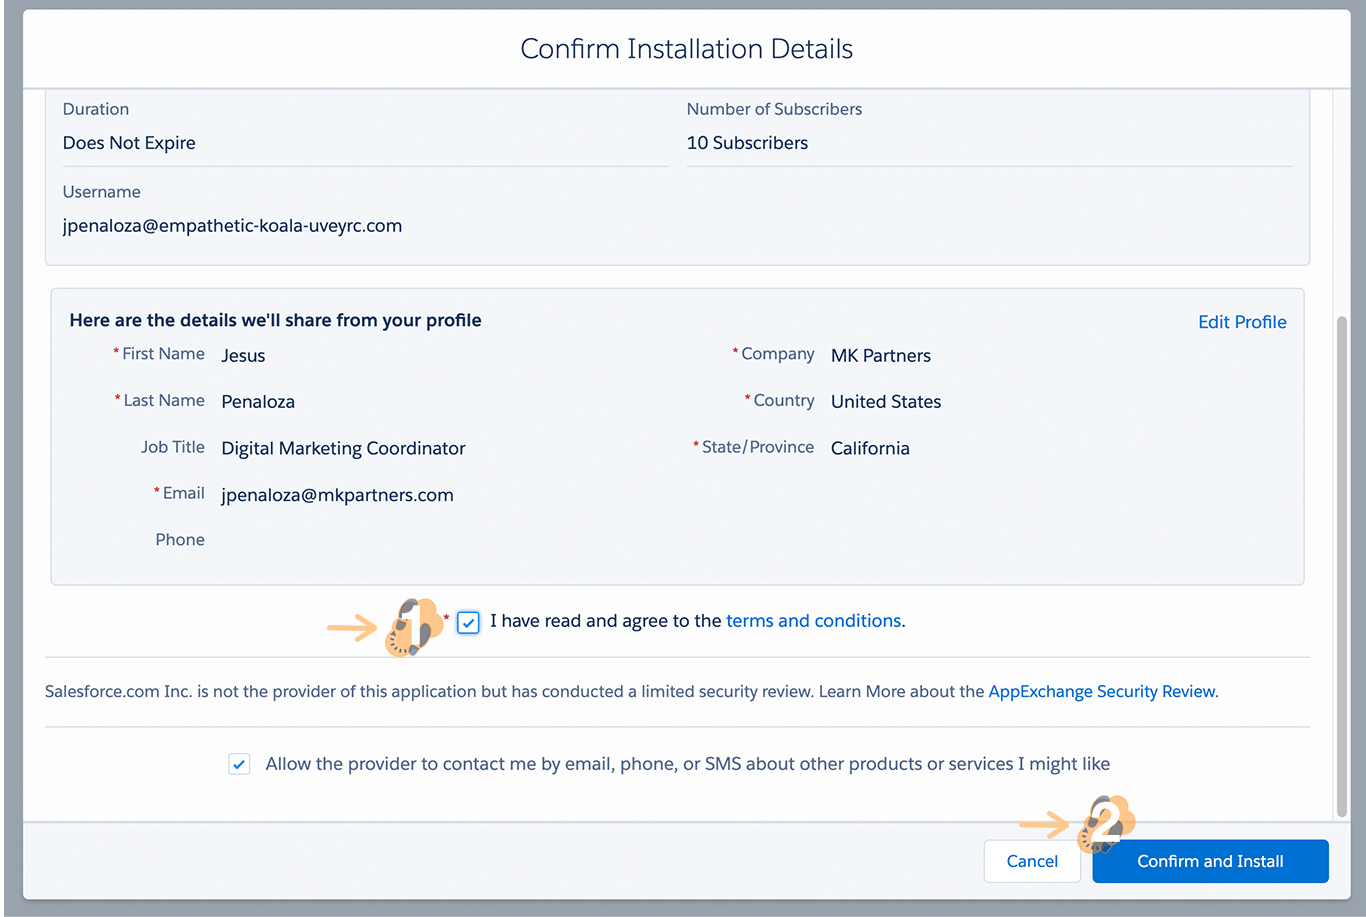Screen dimensions: 1366x917
Task: Click the number 1 step marker icon
Action: [x=414, y=627]
